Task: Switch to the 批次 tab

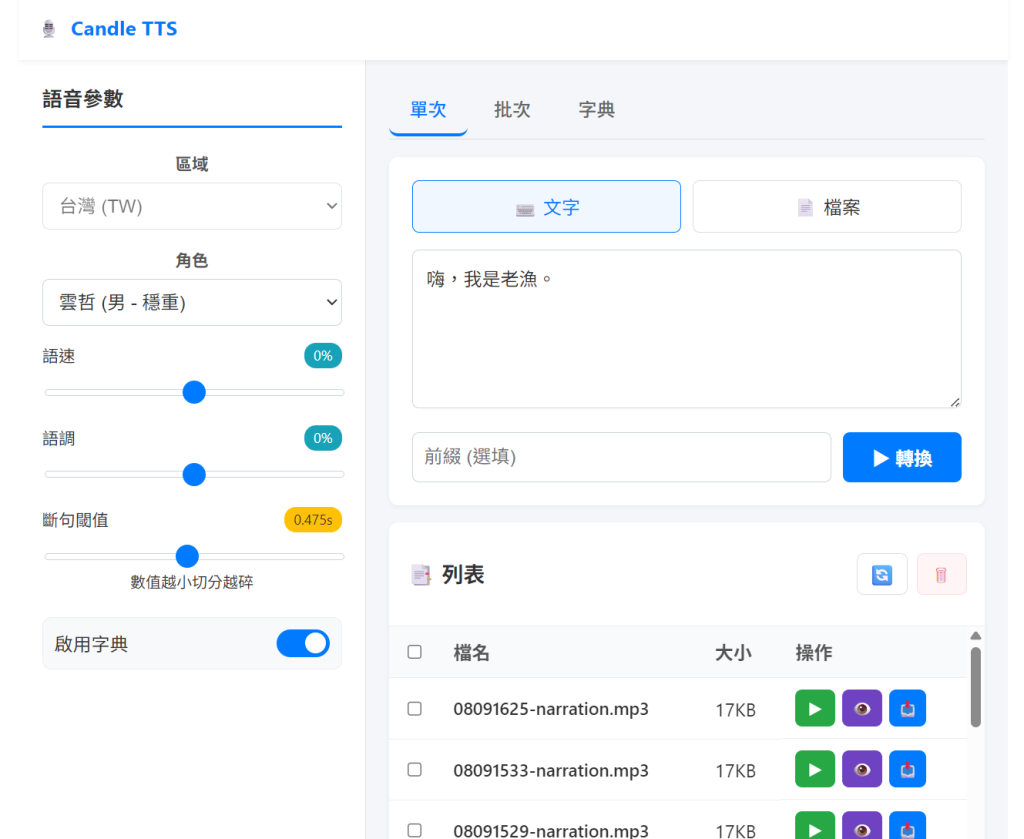Action: click(512, 110)
